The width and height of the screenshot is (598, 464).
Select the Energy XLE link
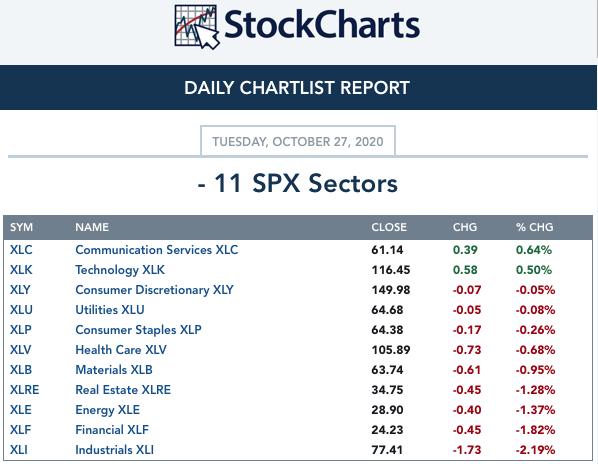(107, 410)
